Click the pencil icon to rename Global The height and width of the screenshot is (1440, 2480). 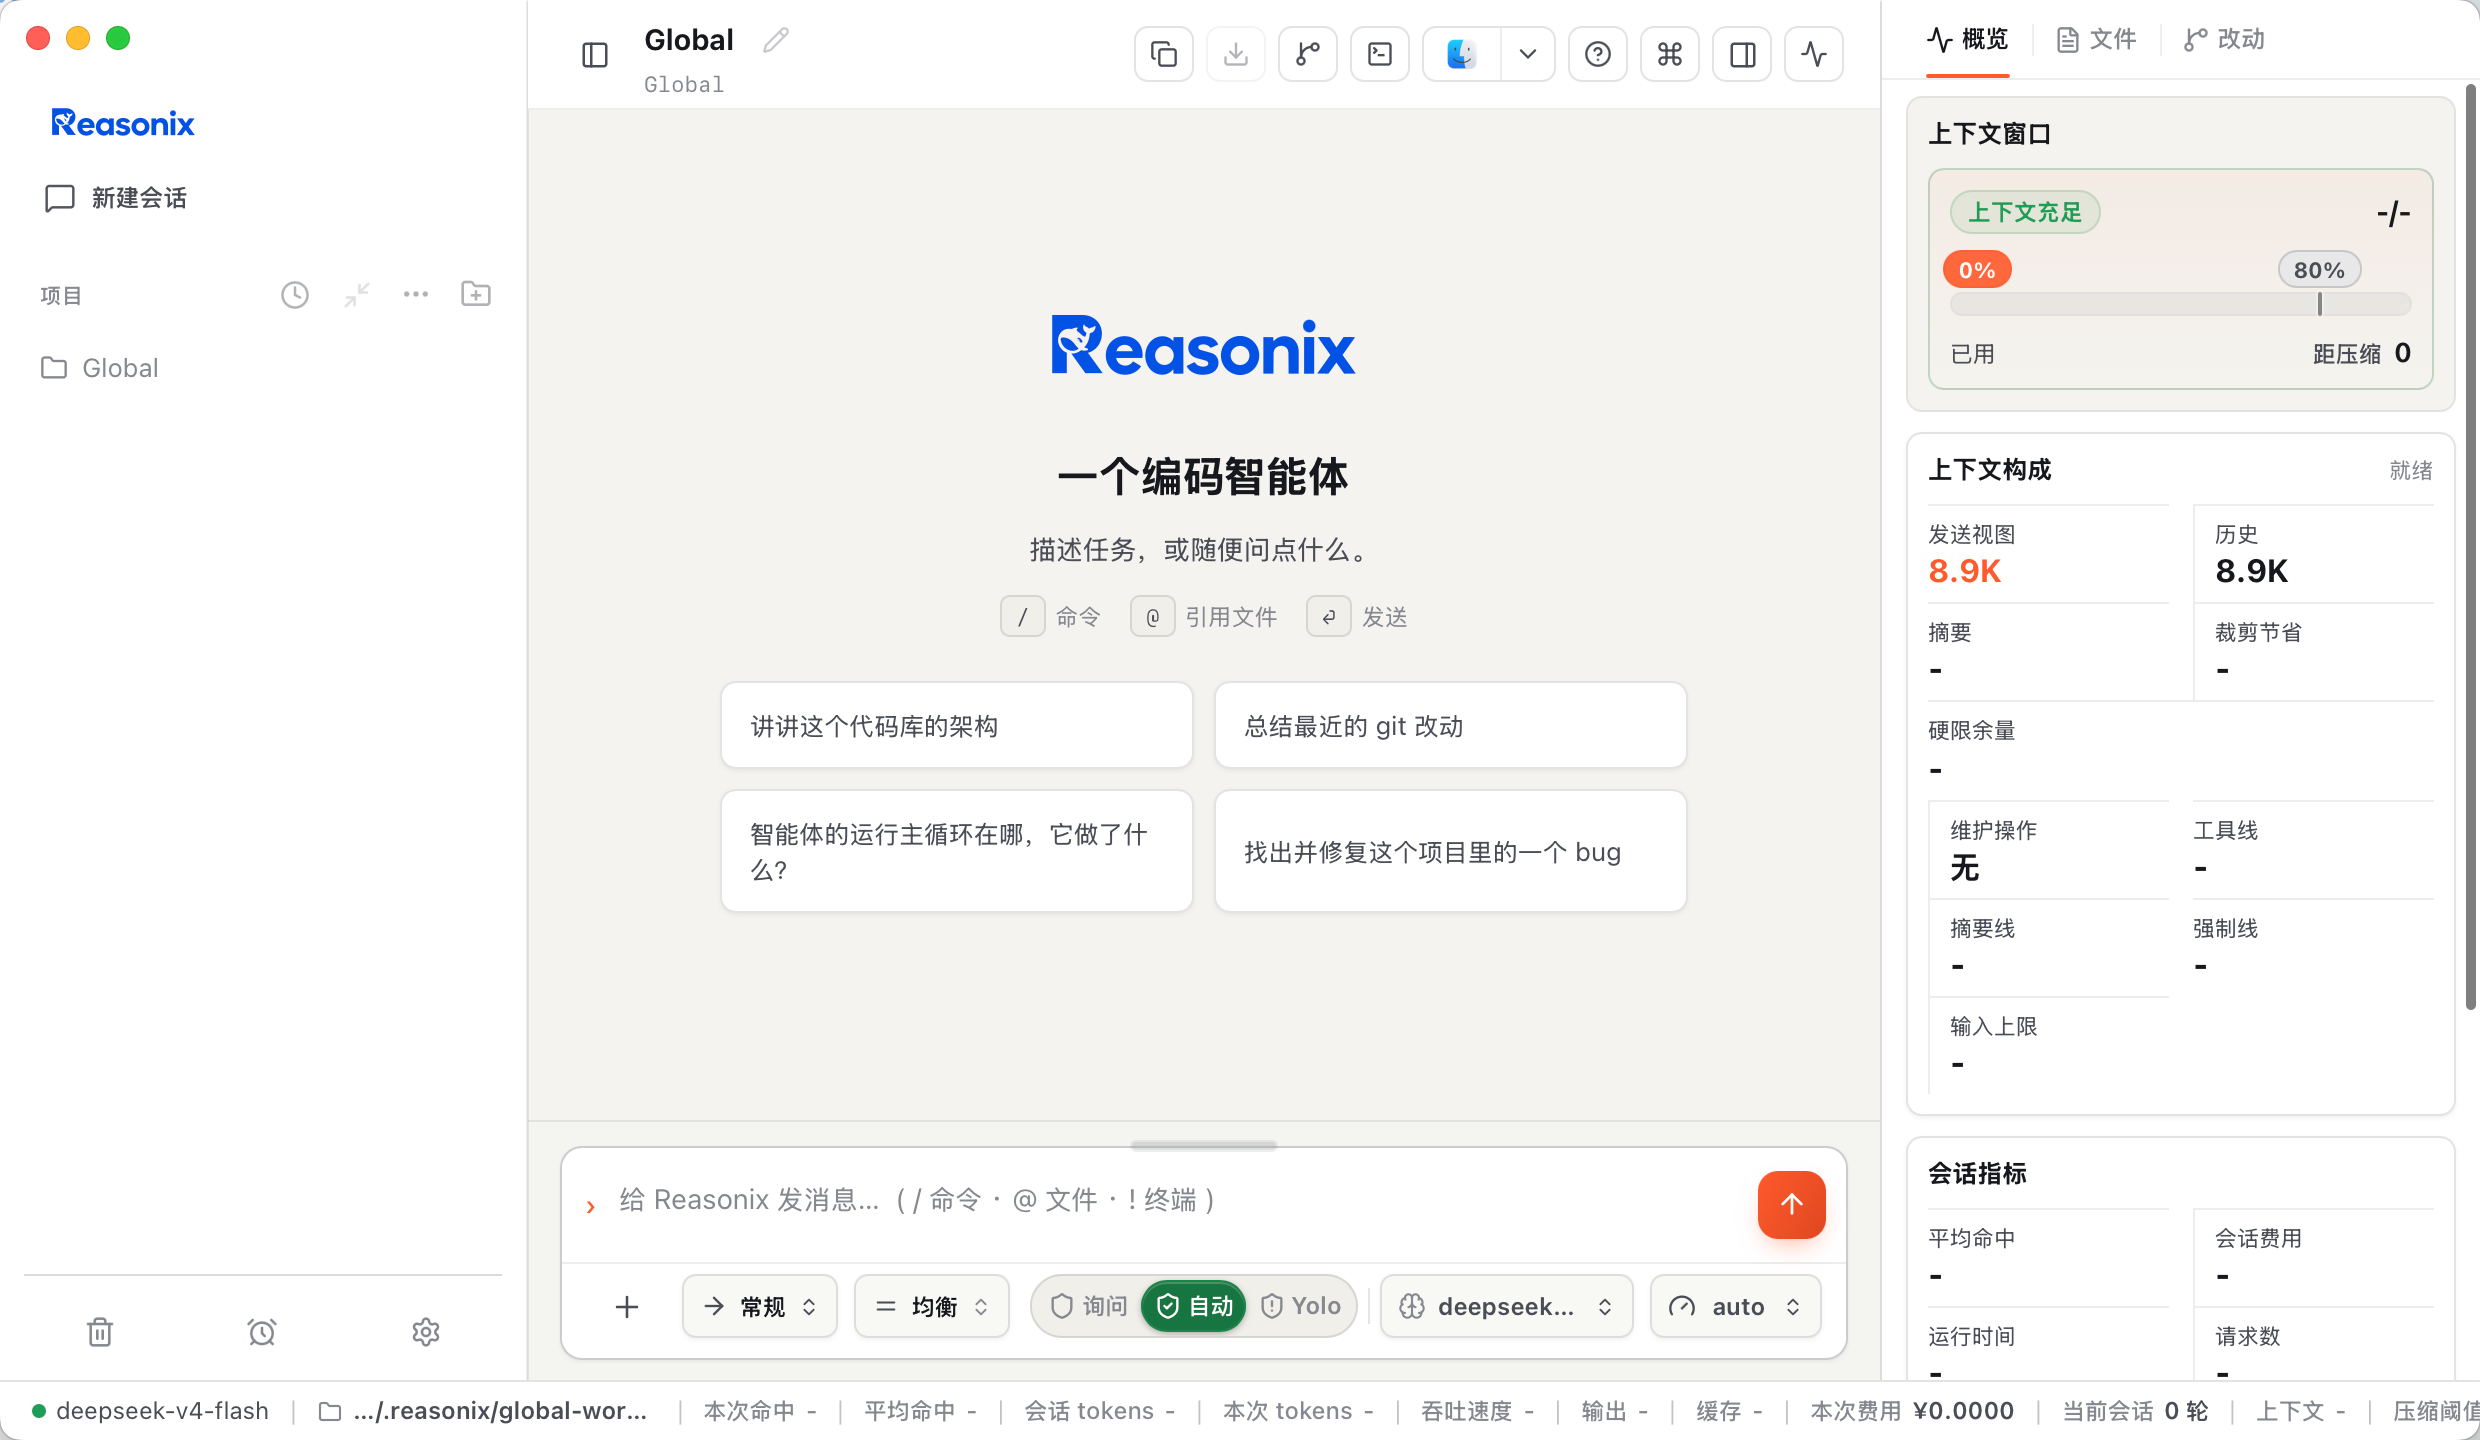[776, 40]
